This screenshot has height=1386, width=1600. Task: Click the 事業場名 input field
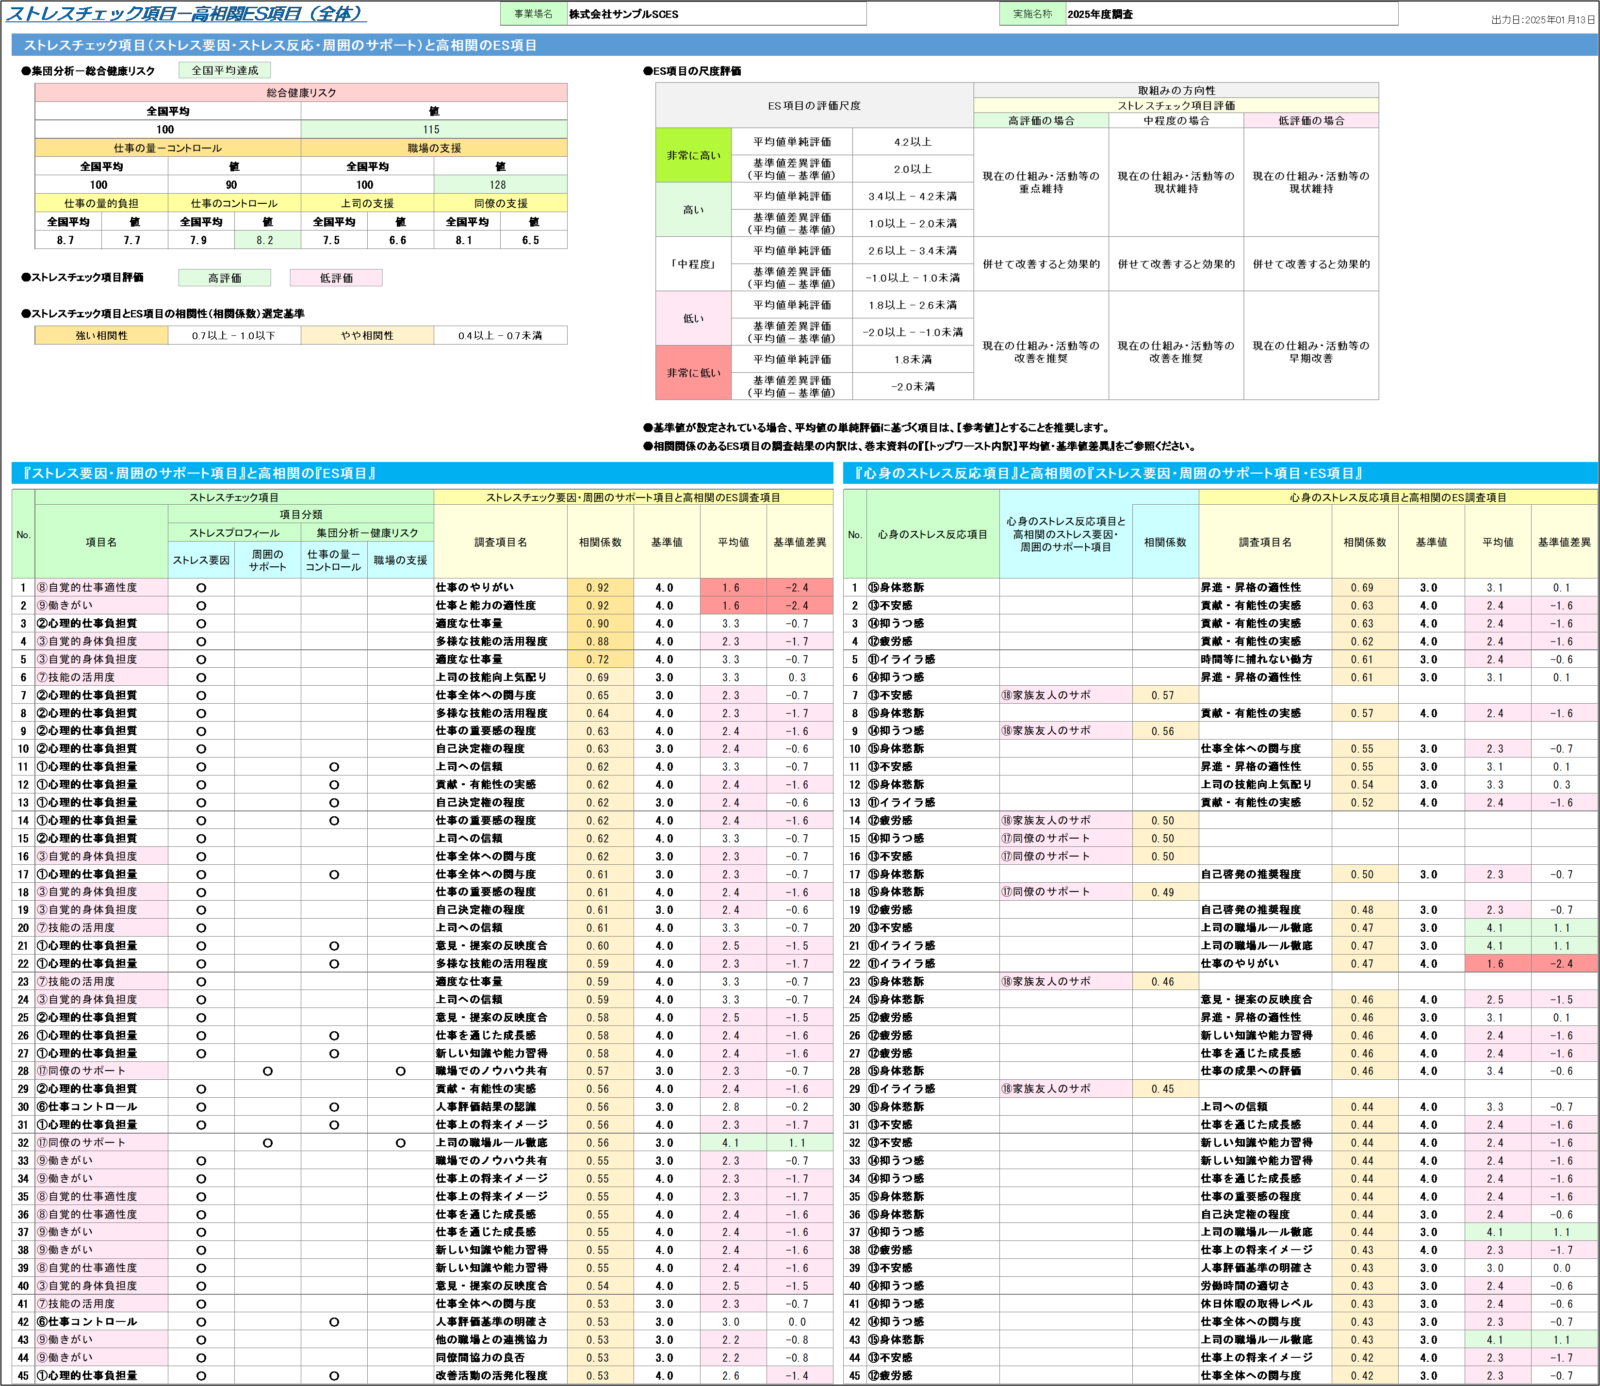[716, 14]
